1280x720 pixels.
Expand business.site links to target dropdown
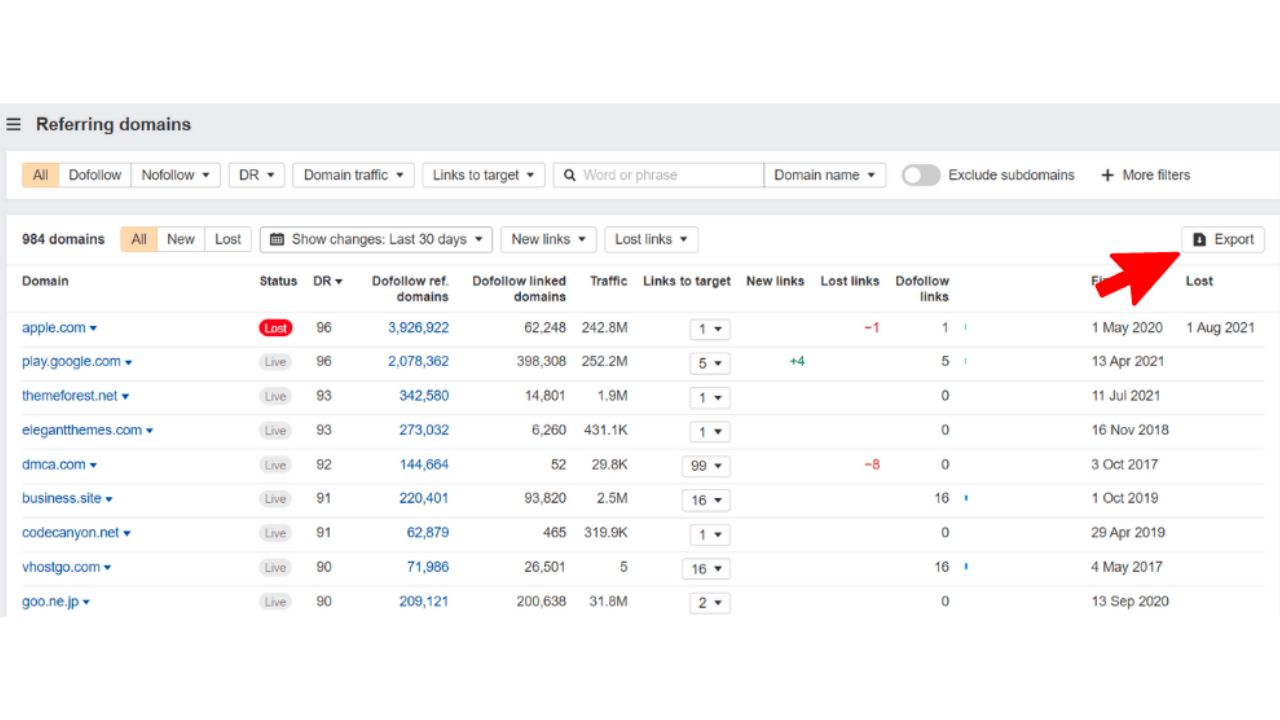(x=706, y=500)
